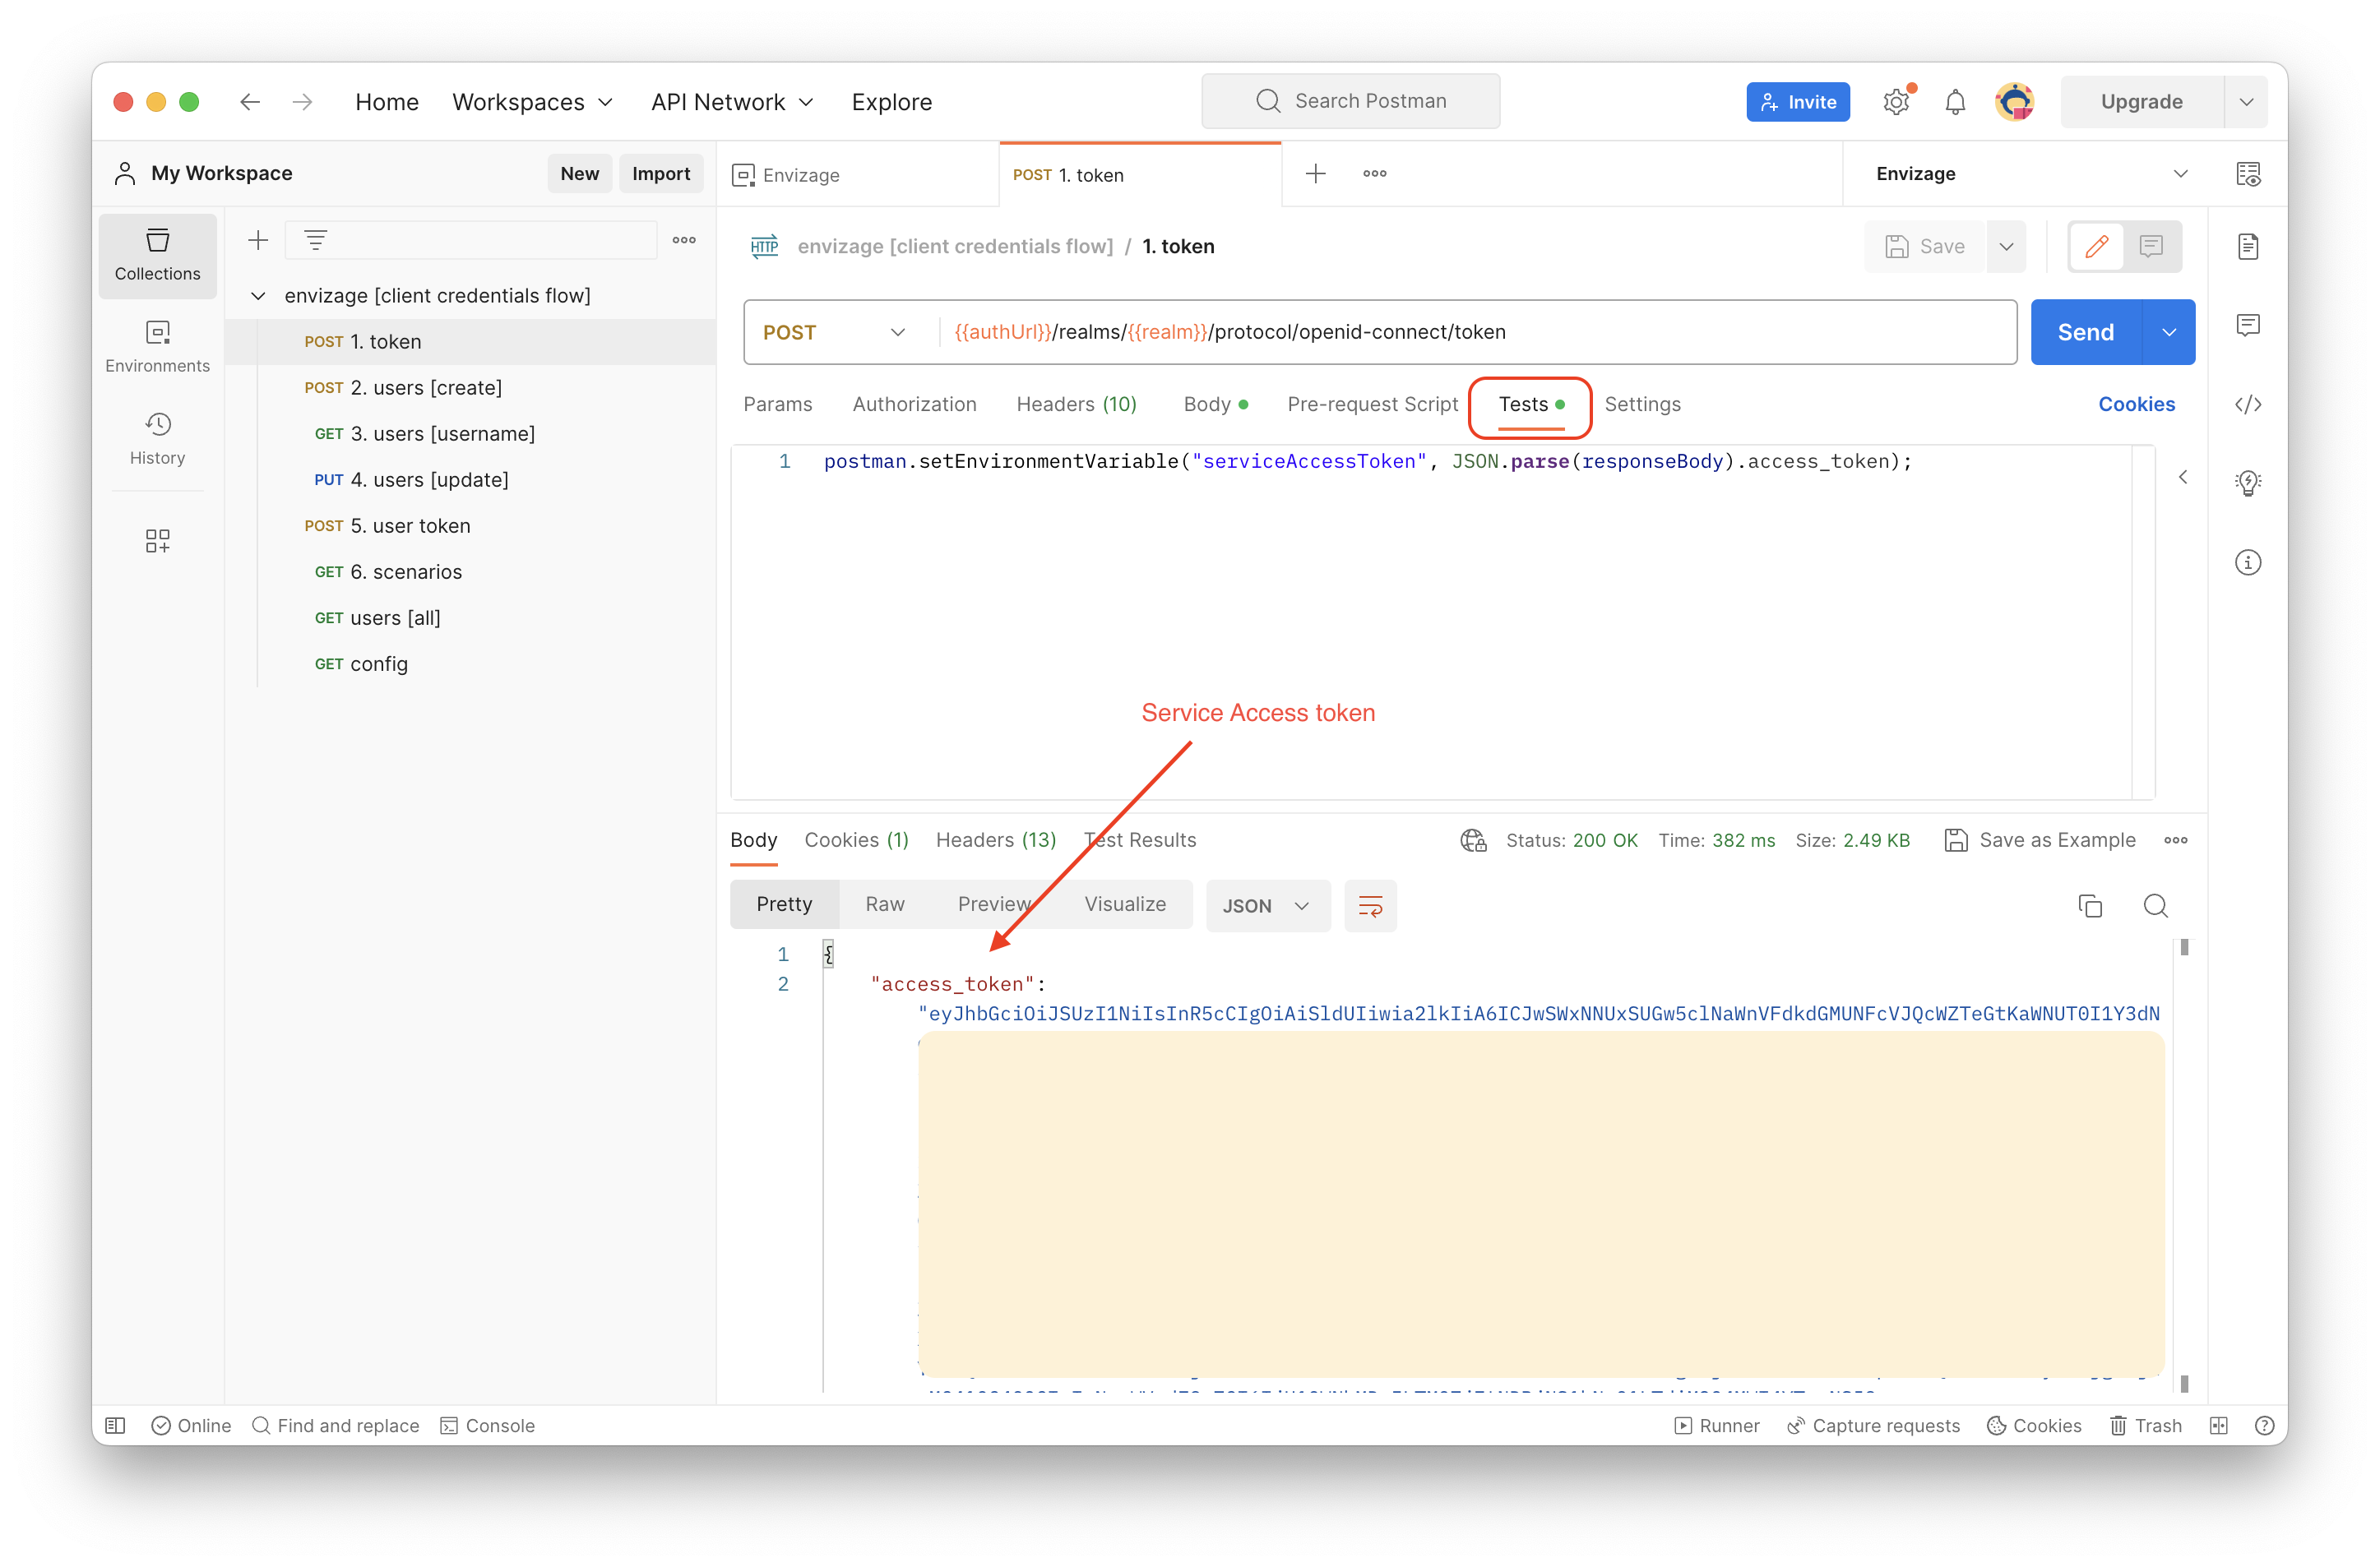Open the Cookies link under Send
2380x1567 pixels.
(2136, 404)
